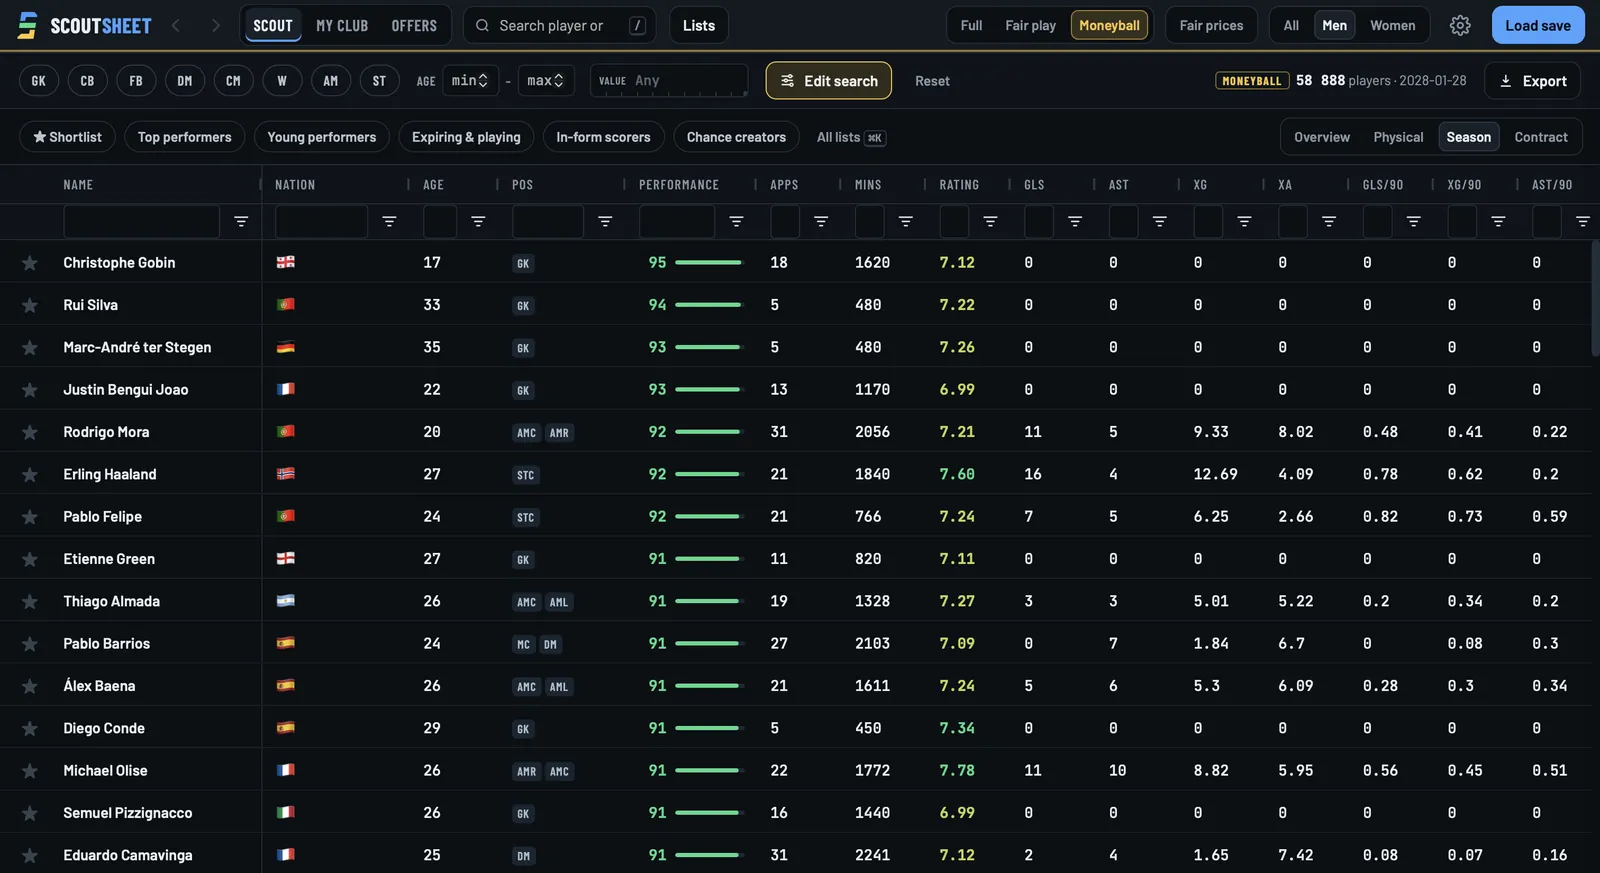Apply the Top performers preset
Image resolution: width=1600 pixels, height=873 pixels.
[x=184, y=137]
